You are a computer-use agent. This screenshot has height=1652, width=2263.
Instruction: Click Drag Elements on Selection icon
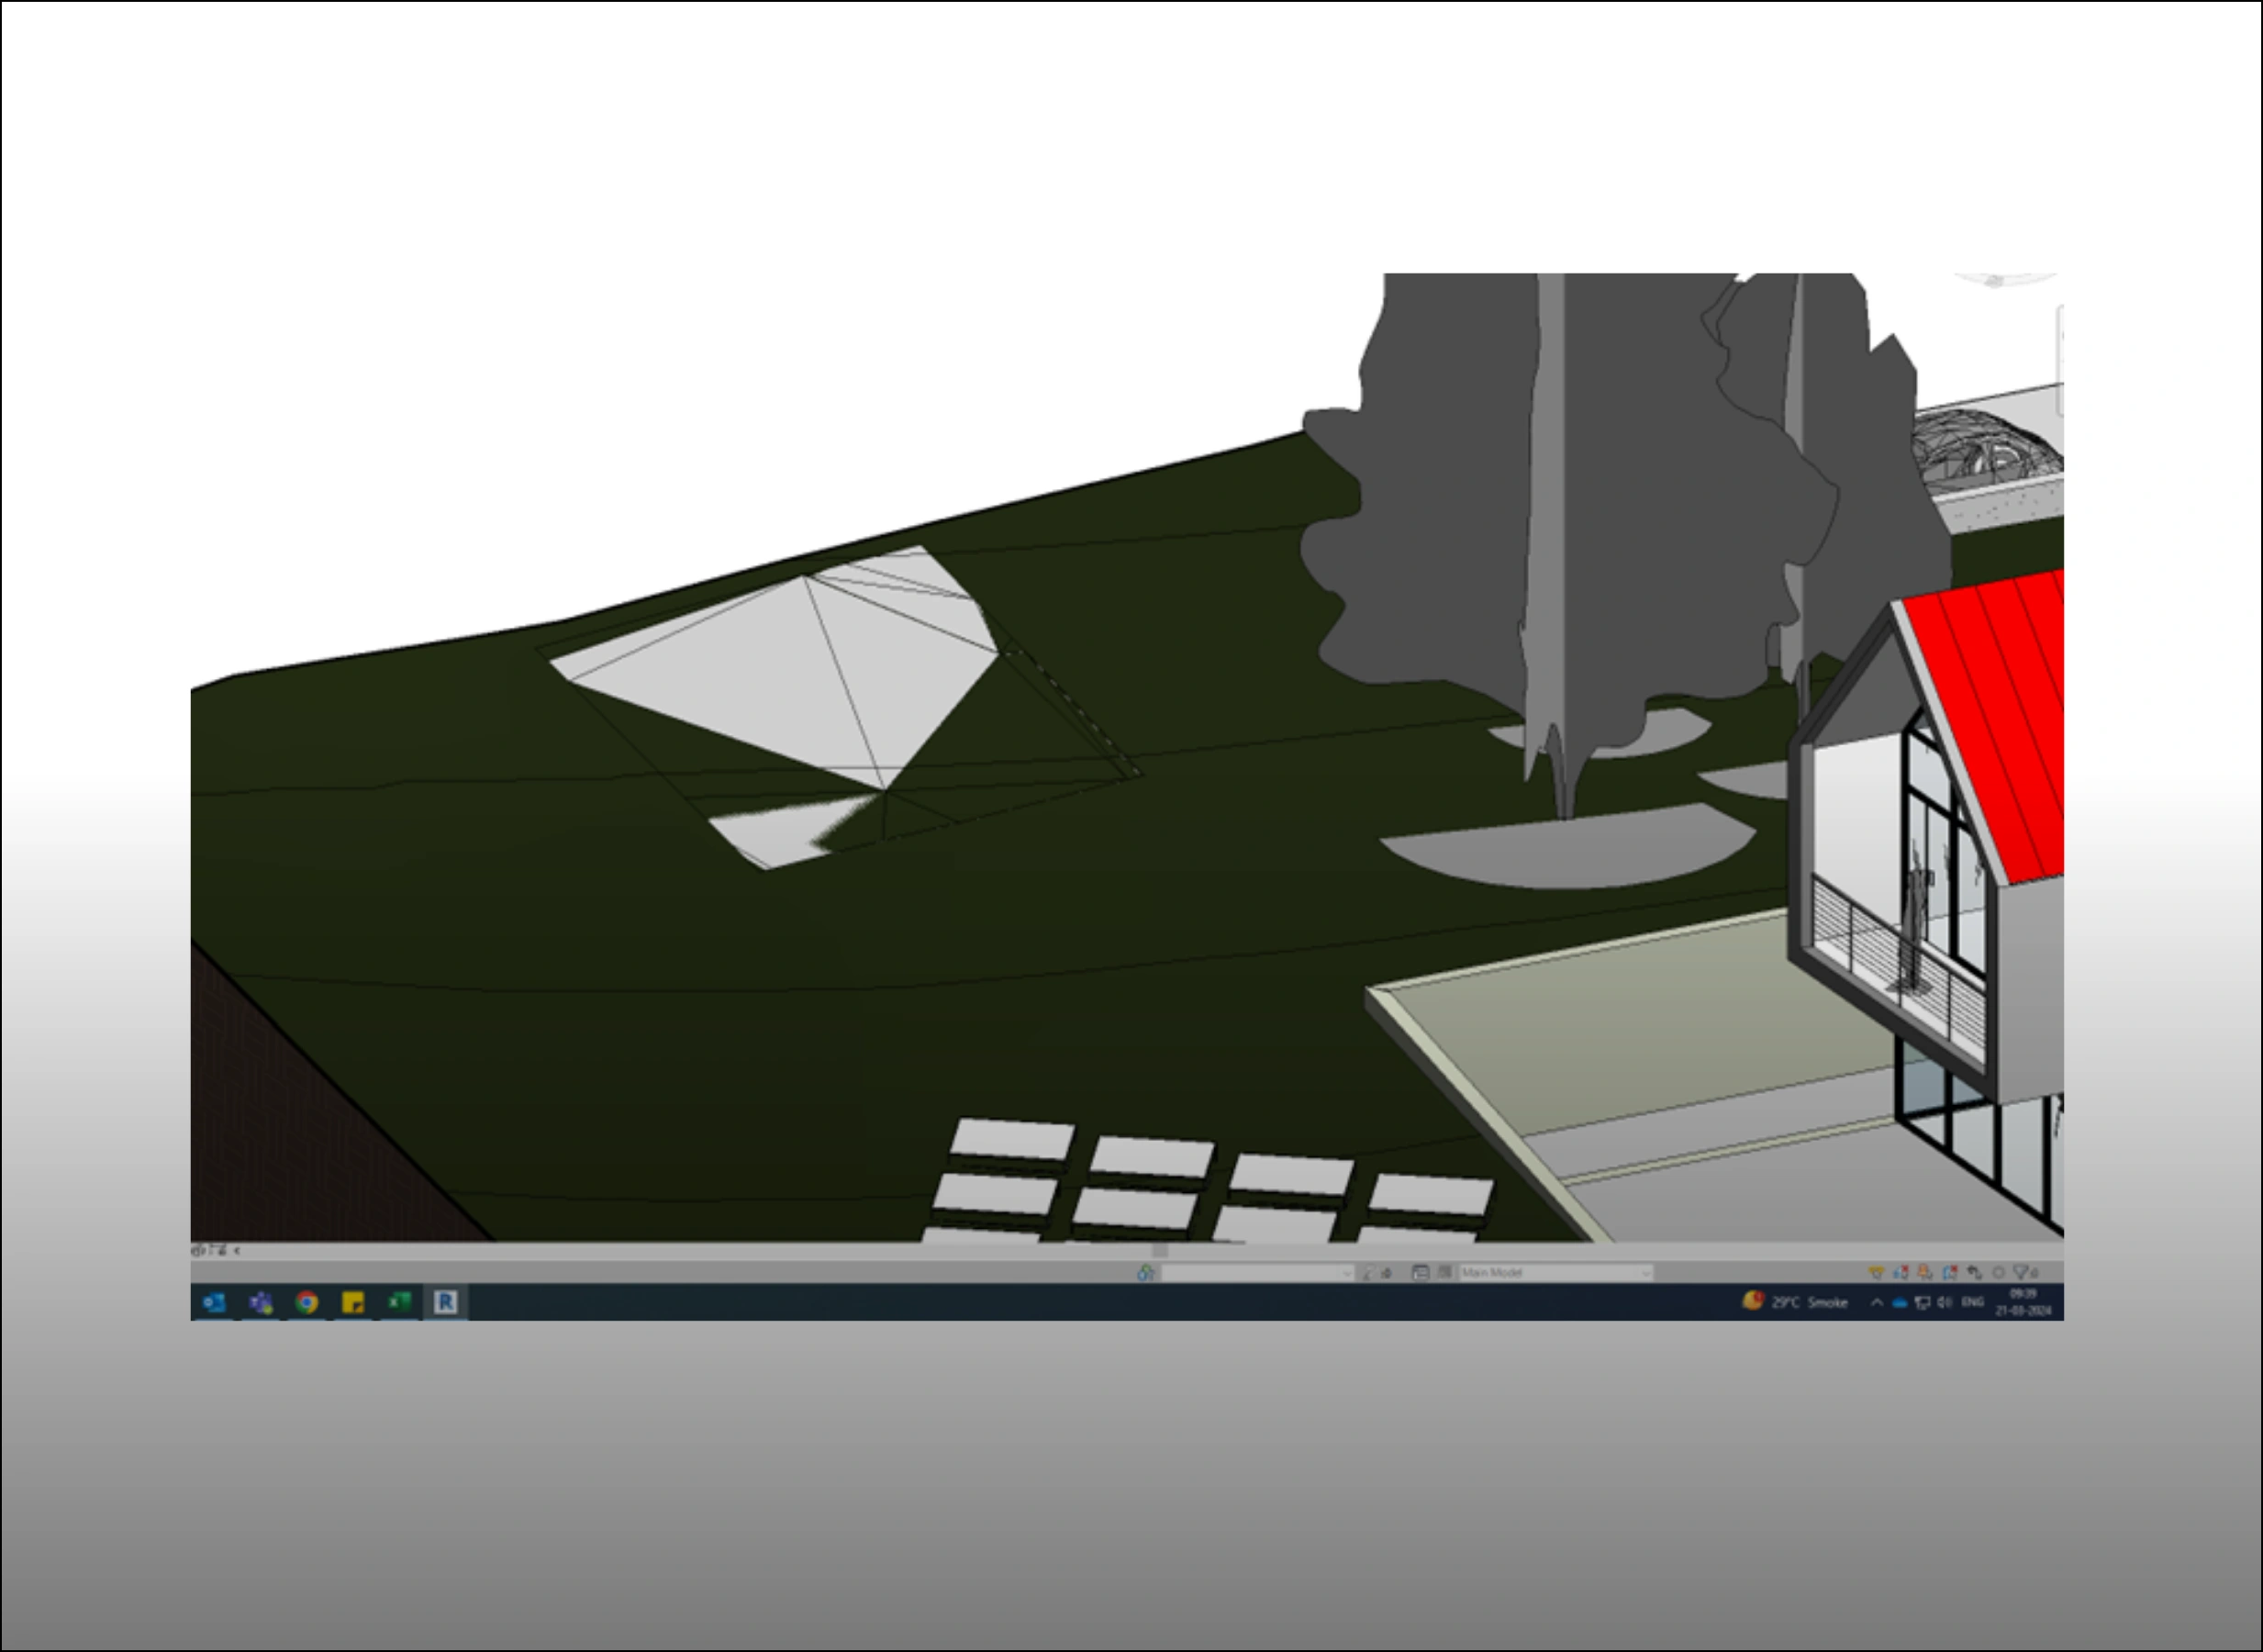[x=1974, y=1272]
